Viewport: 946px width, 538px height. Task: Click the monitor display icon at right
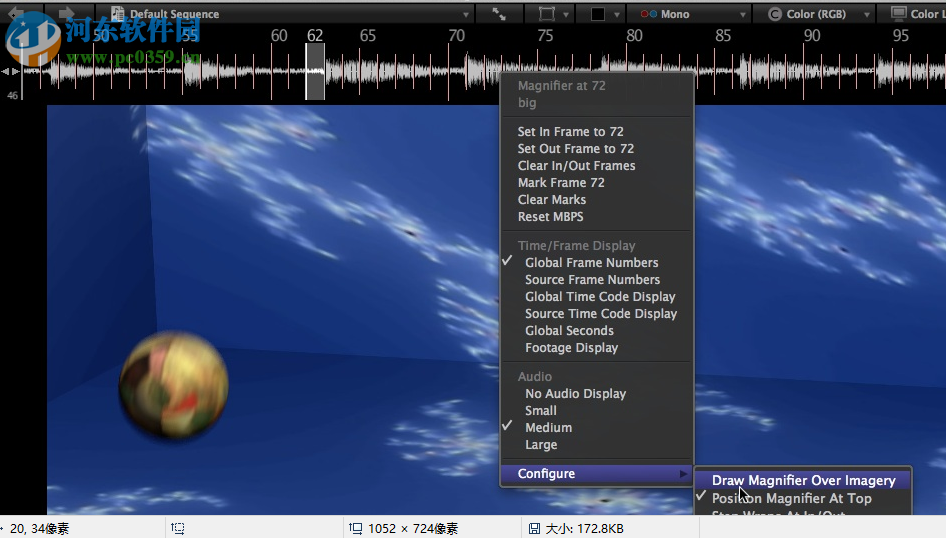point(897,14)
